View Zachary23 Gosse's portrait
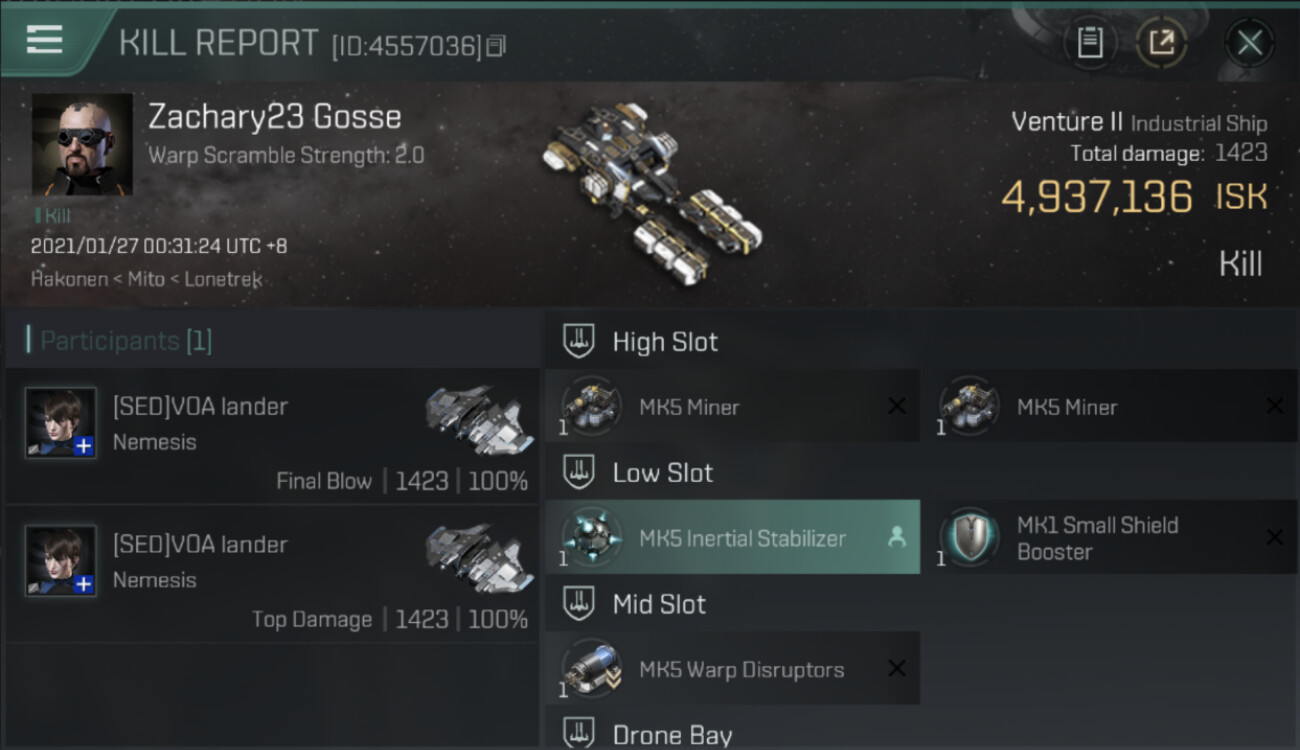Screen dimensions: 1300x750 (82, 144)
